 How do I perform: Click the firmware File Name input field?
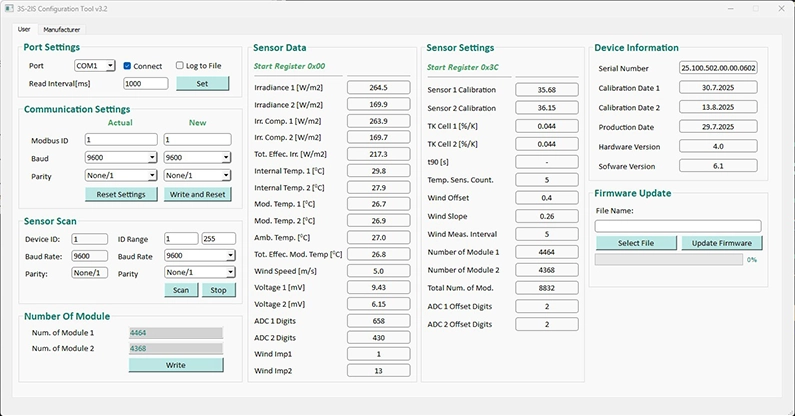(678, 226)
